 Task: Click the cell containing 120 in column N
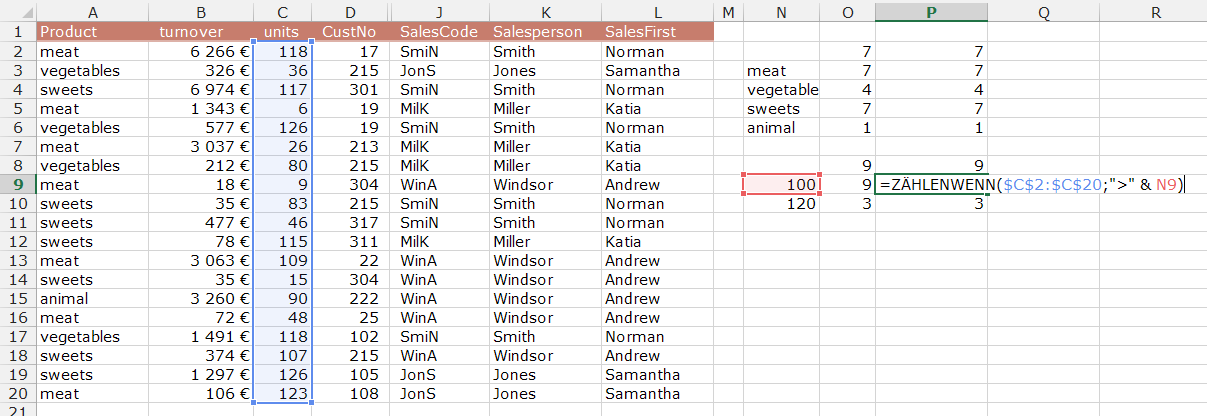[x=781, y=204]
